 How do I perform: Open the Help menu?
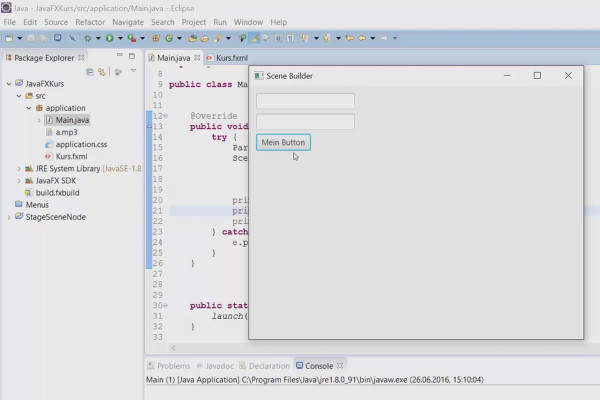point(279,22)
